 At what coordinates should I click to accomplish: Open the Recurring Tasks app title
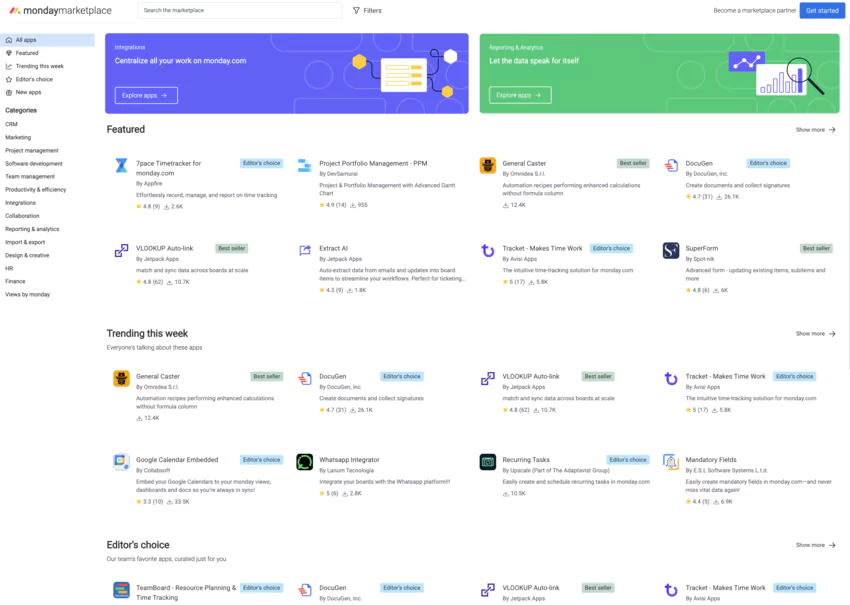click(x=526, y=460)
